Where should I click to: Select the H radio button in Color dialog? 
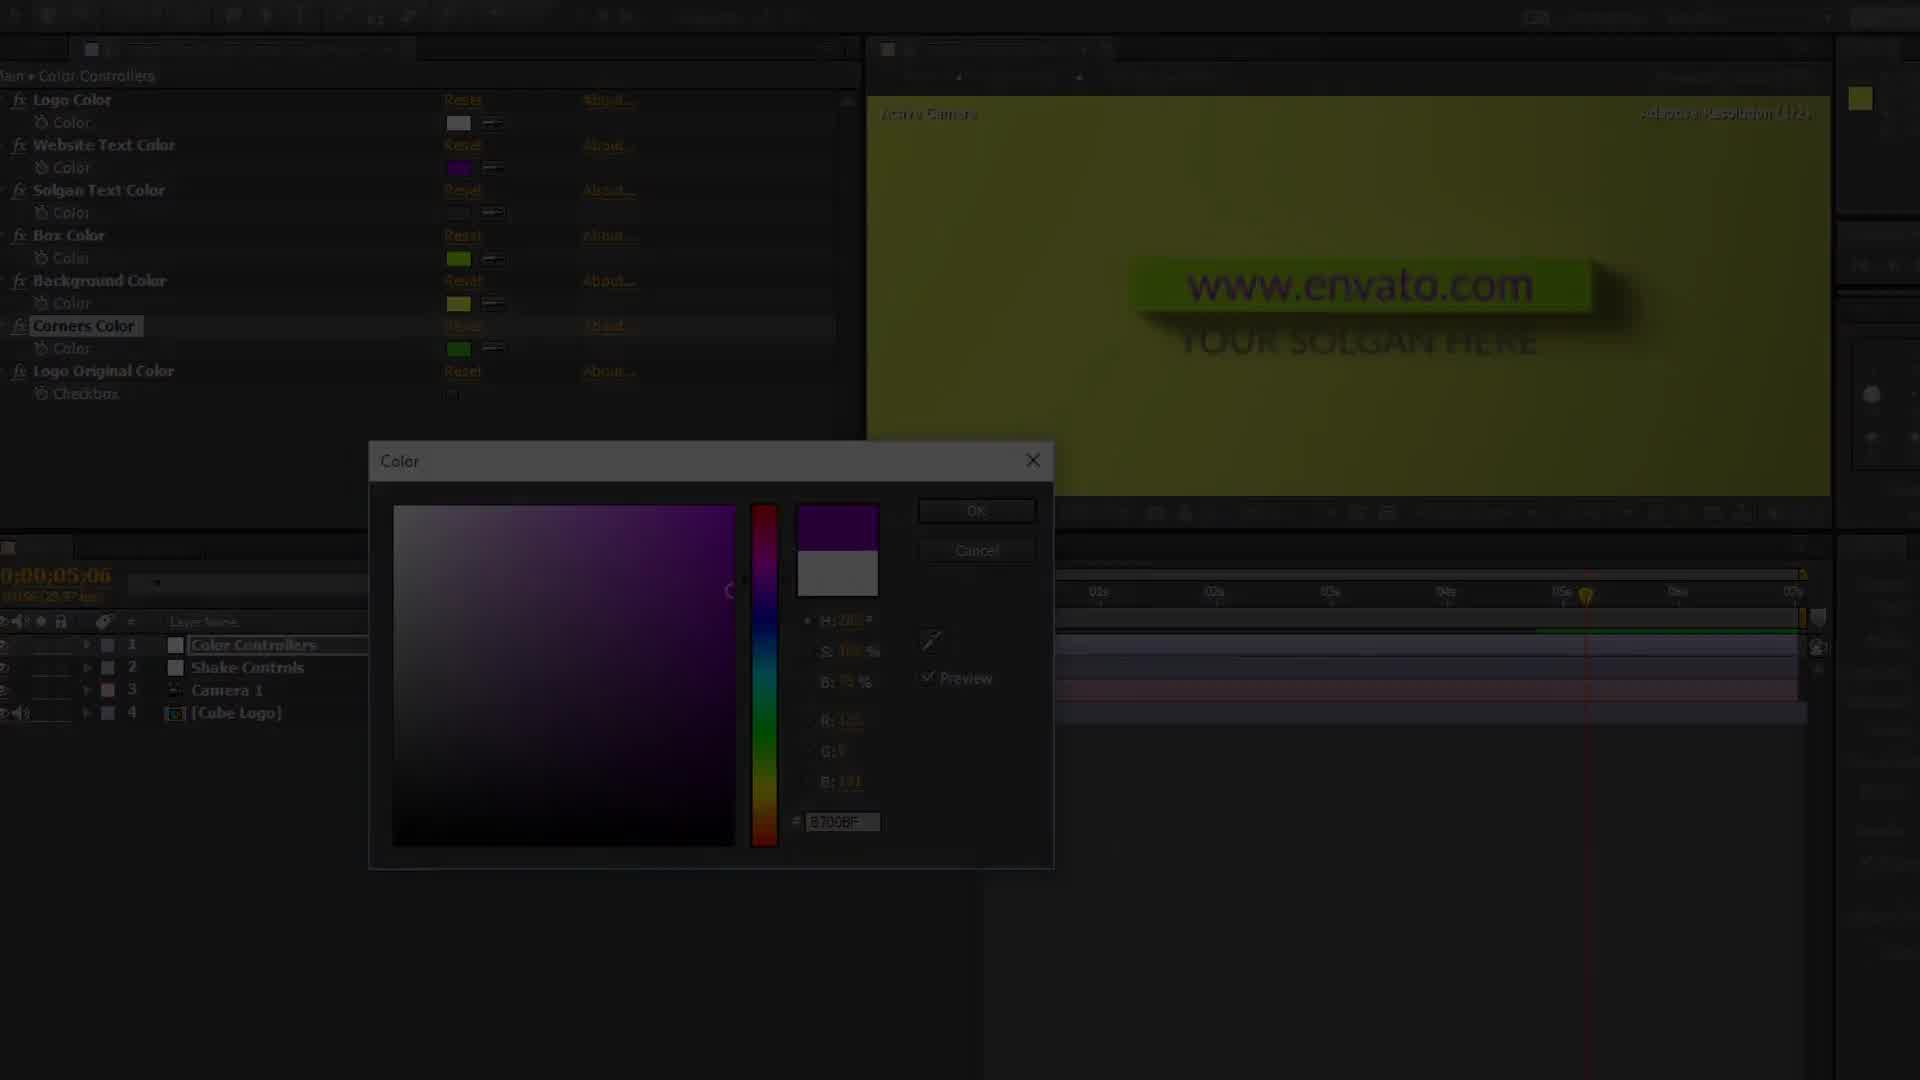(x=808, y=621)
